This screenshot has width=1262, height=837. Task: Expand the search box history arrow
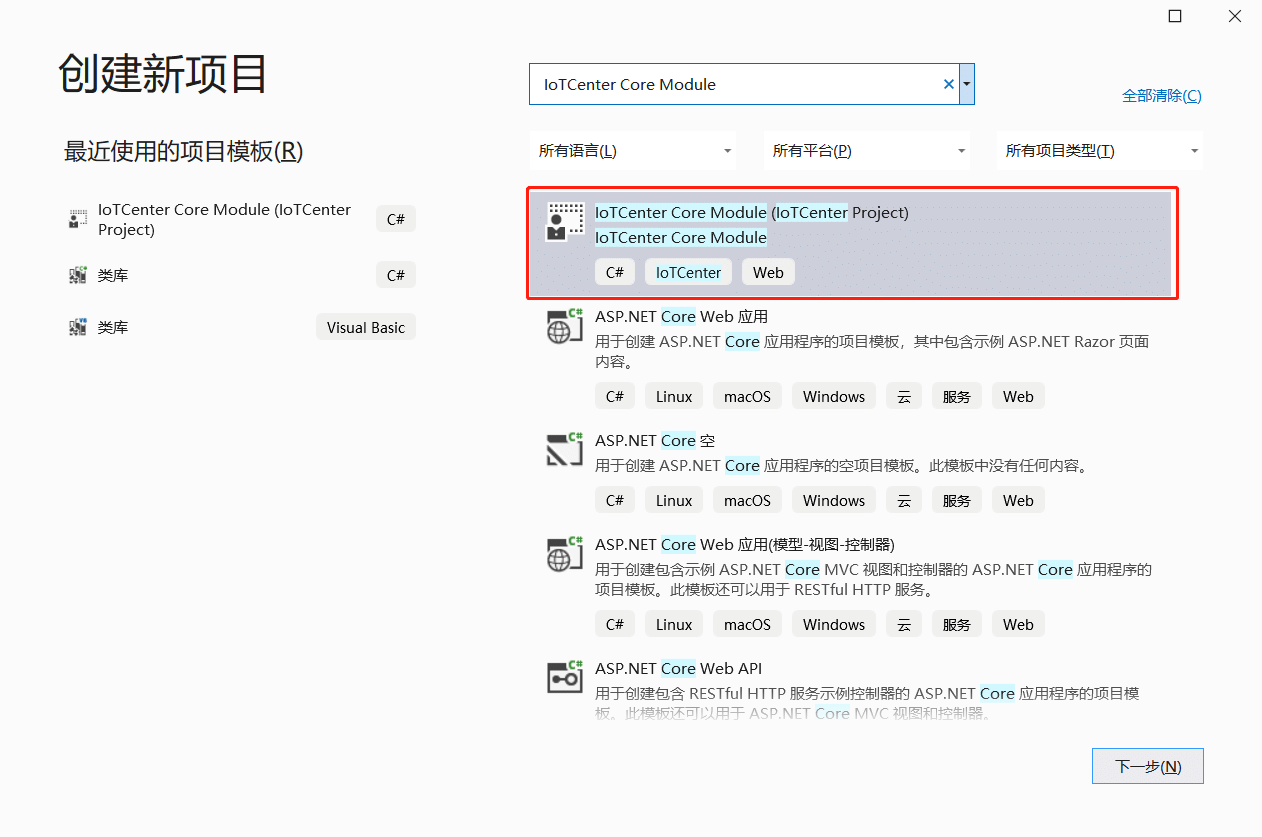click(x=967, y=85)
